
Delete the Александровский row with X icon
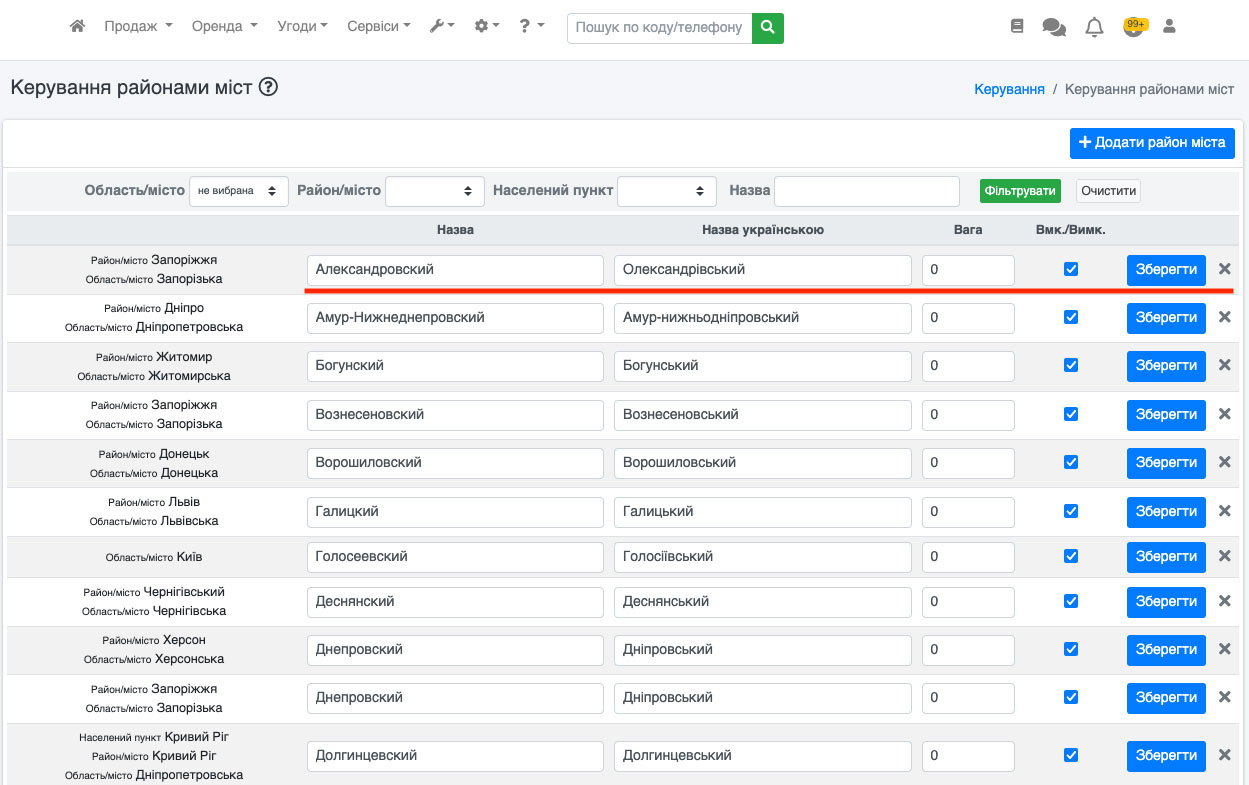1224,269
